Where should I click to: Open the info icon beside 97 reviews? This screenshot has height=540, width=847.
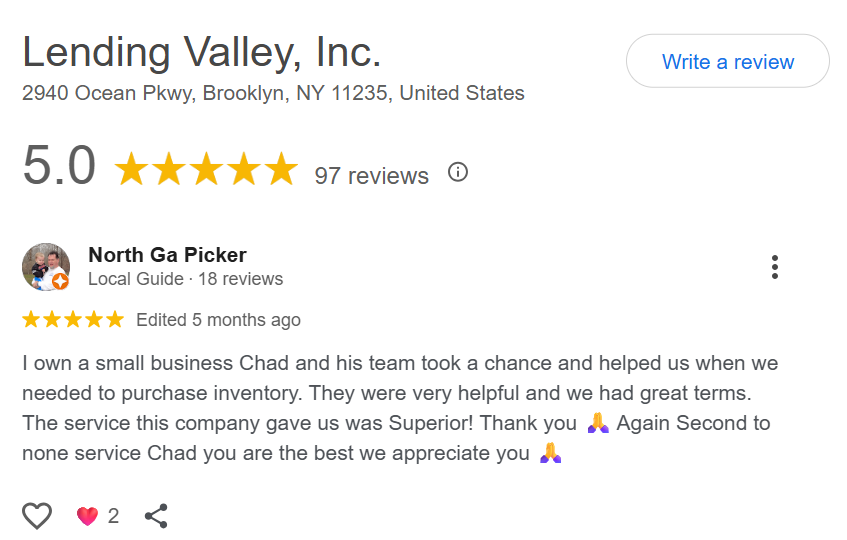click(458, 173)
